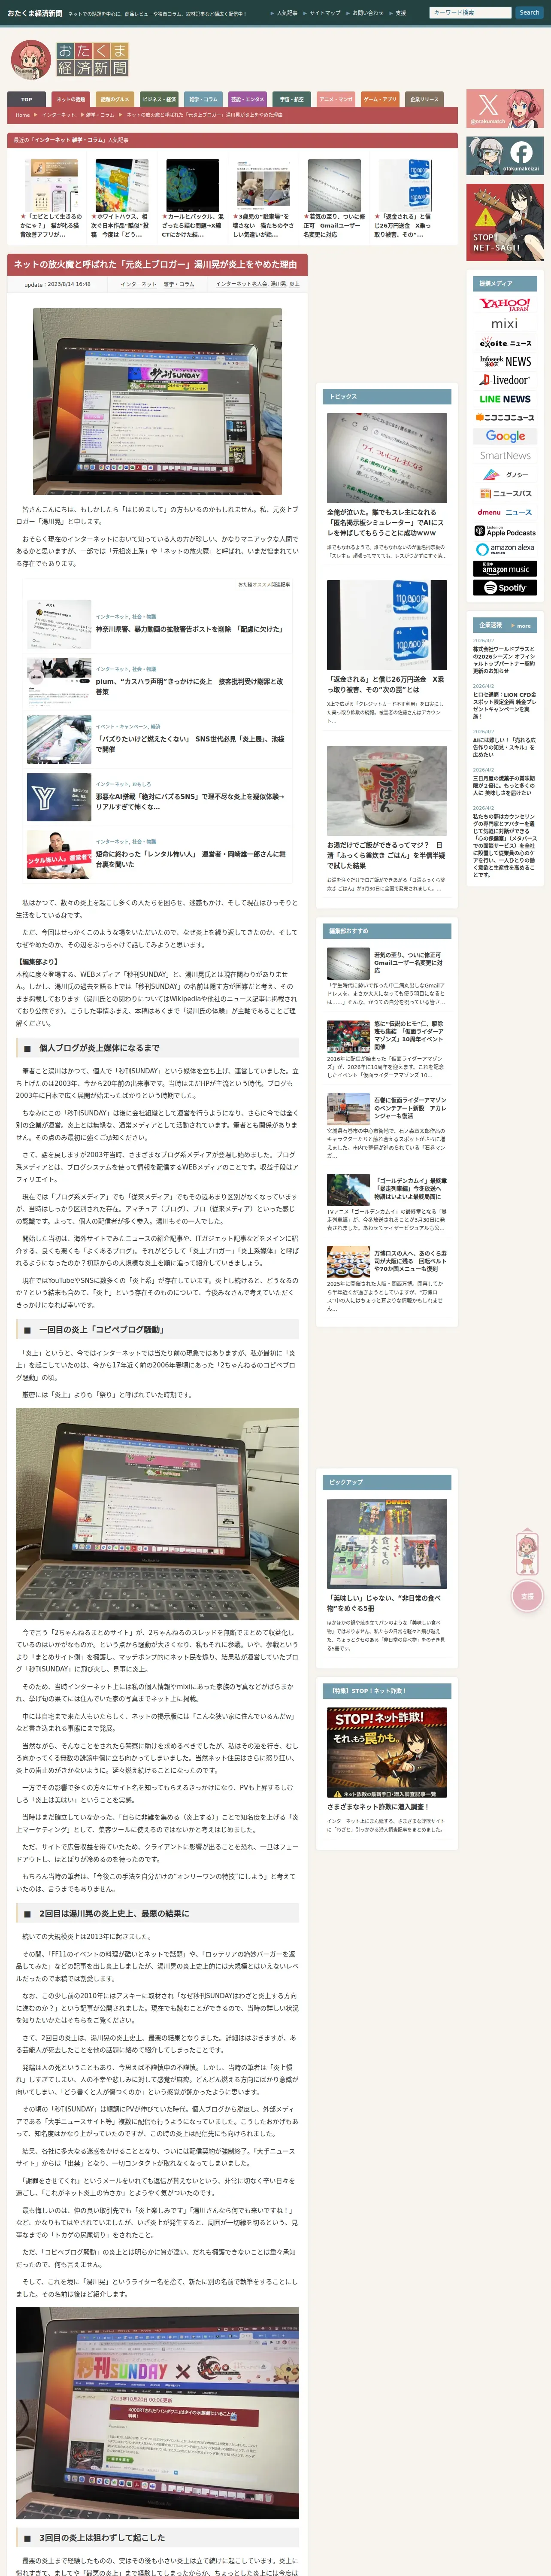Open the サイトマップ header link

325,13
